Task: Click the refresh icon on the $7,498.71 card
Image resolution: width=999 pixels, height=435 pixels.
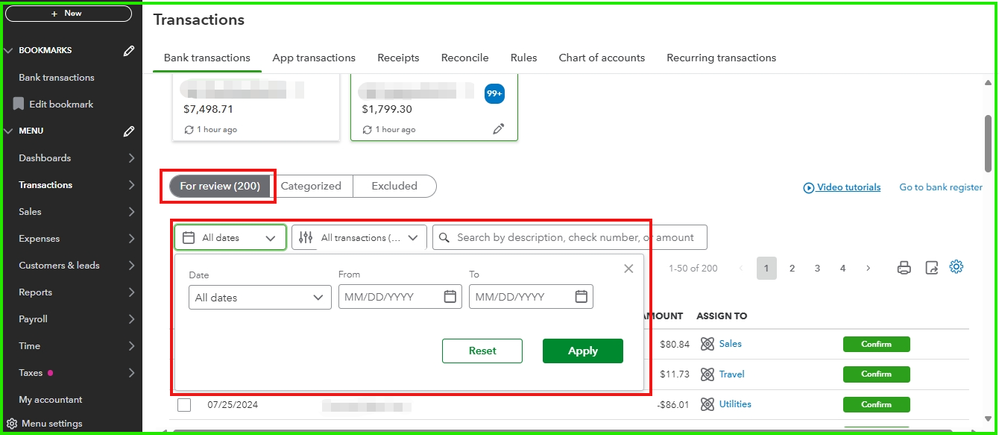Action: coord(189,129)
